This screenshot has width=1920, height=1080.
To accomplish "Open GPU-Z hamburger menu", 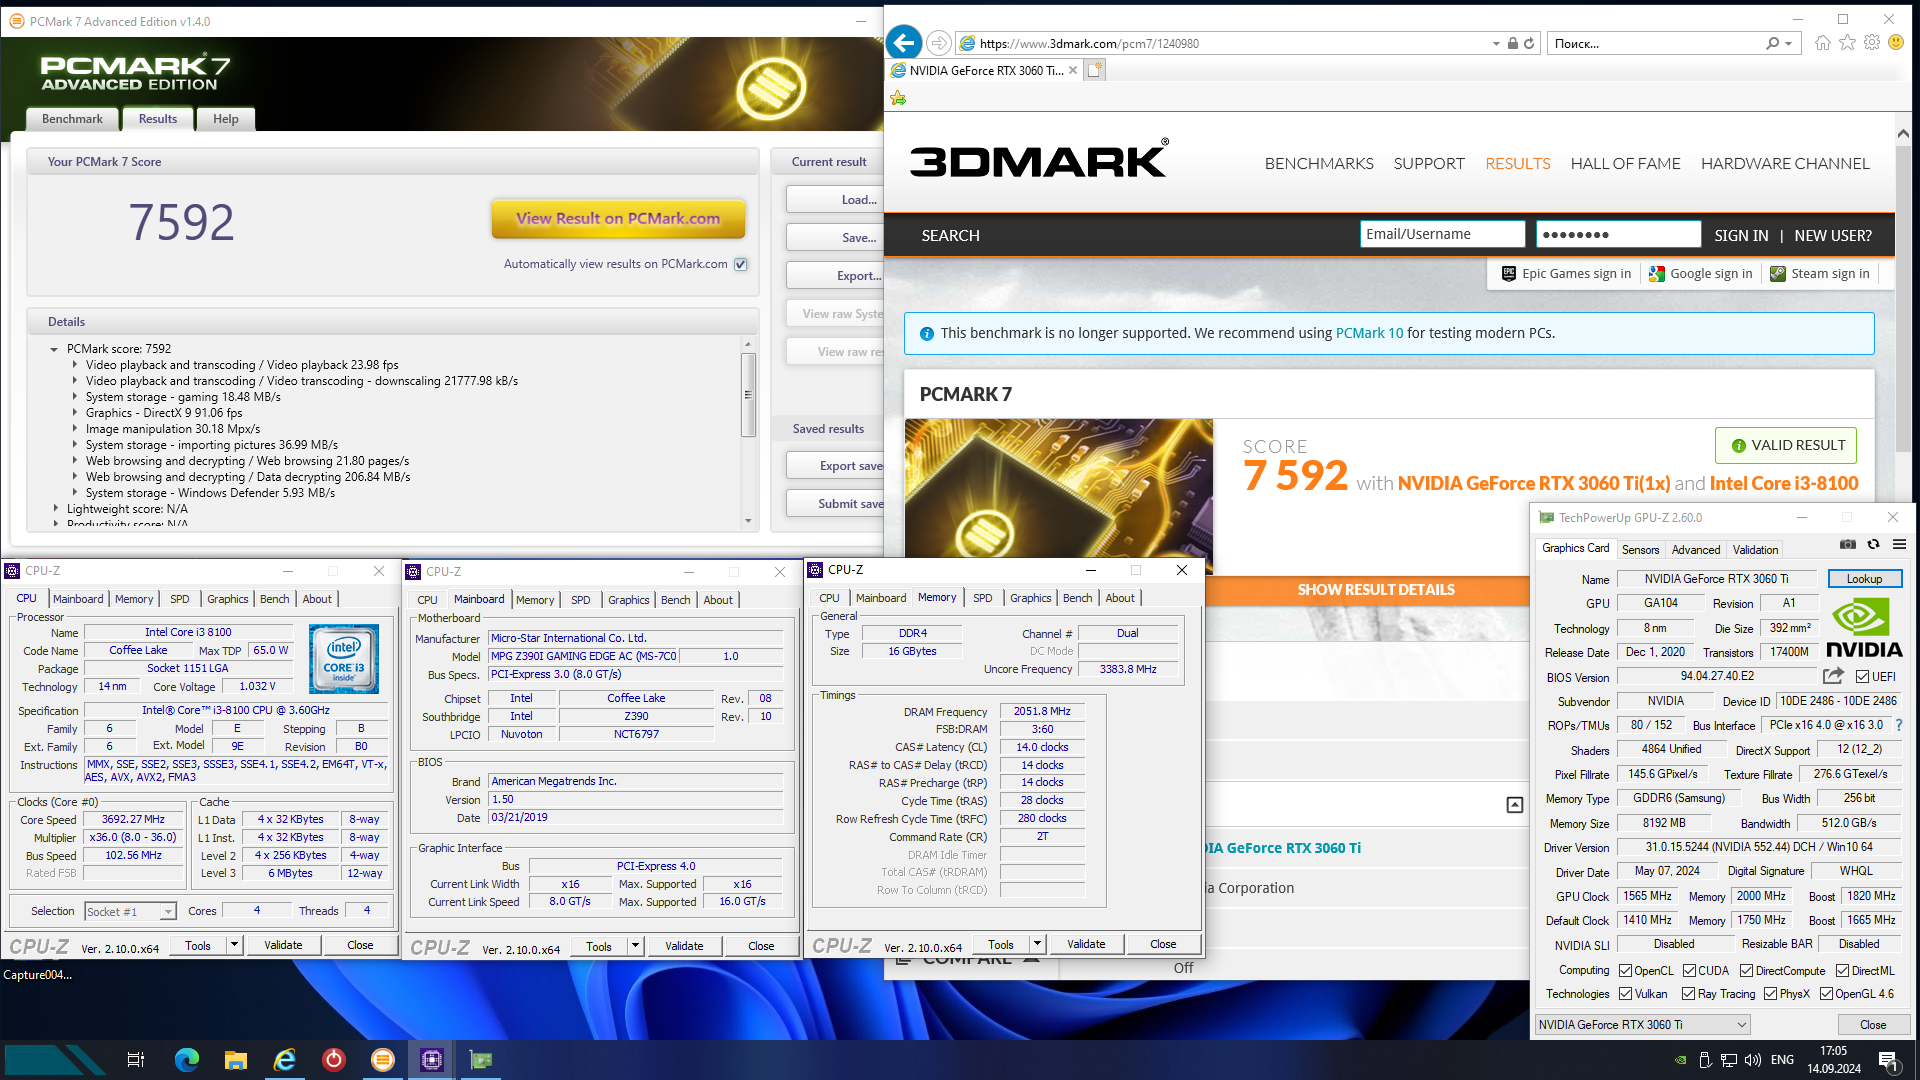I will 1899,545.
